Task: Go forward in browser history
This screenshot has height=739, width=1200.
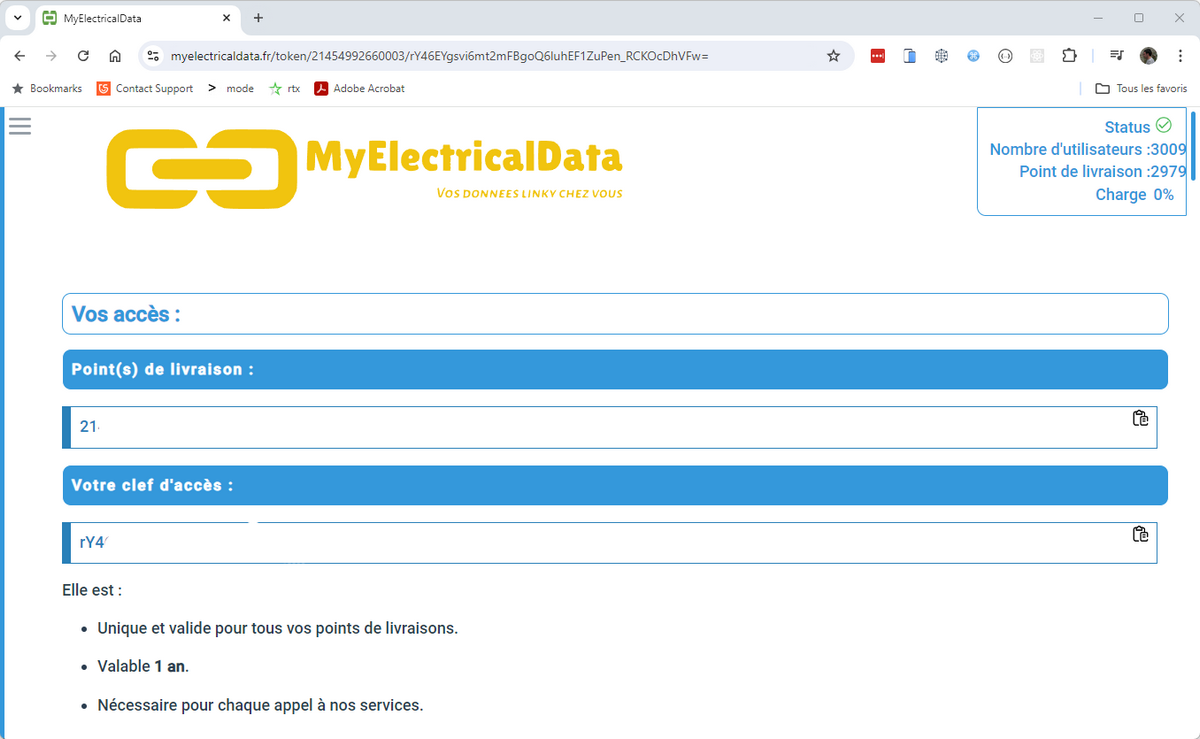Action: point(52,56)
